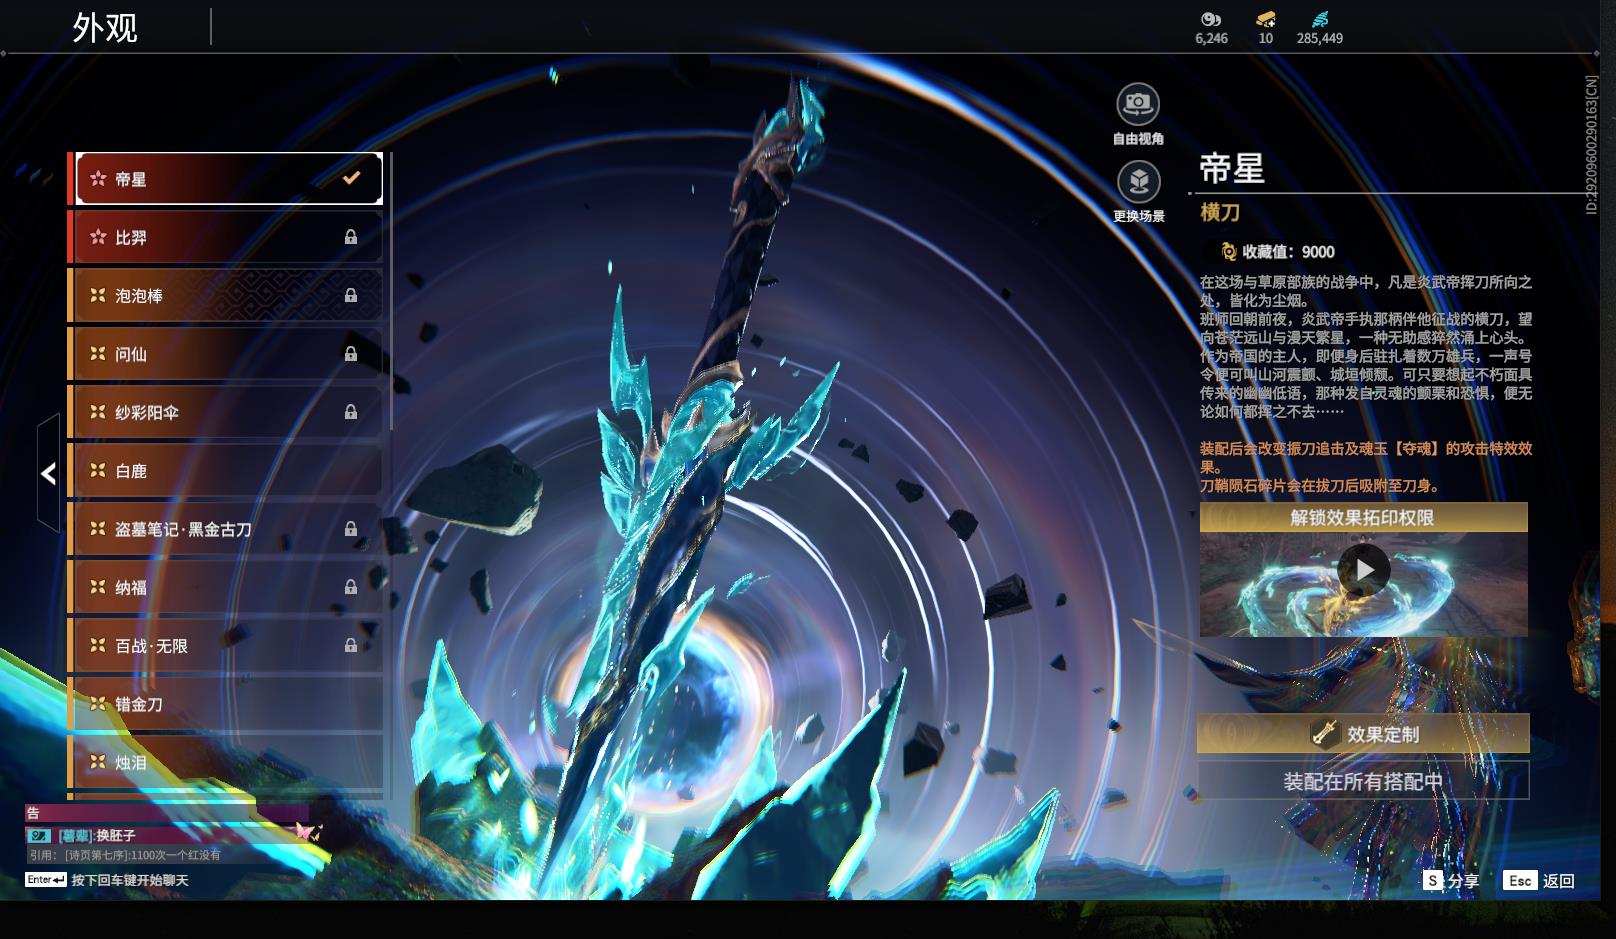The width and height of the screenshot is (1616, 939).
Task: Select the 百战·无限 skin name
Action: [x=151, y=646]
